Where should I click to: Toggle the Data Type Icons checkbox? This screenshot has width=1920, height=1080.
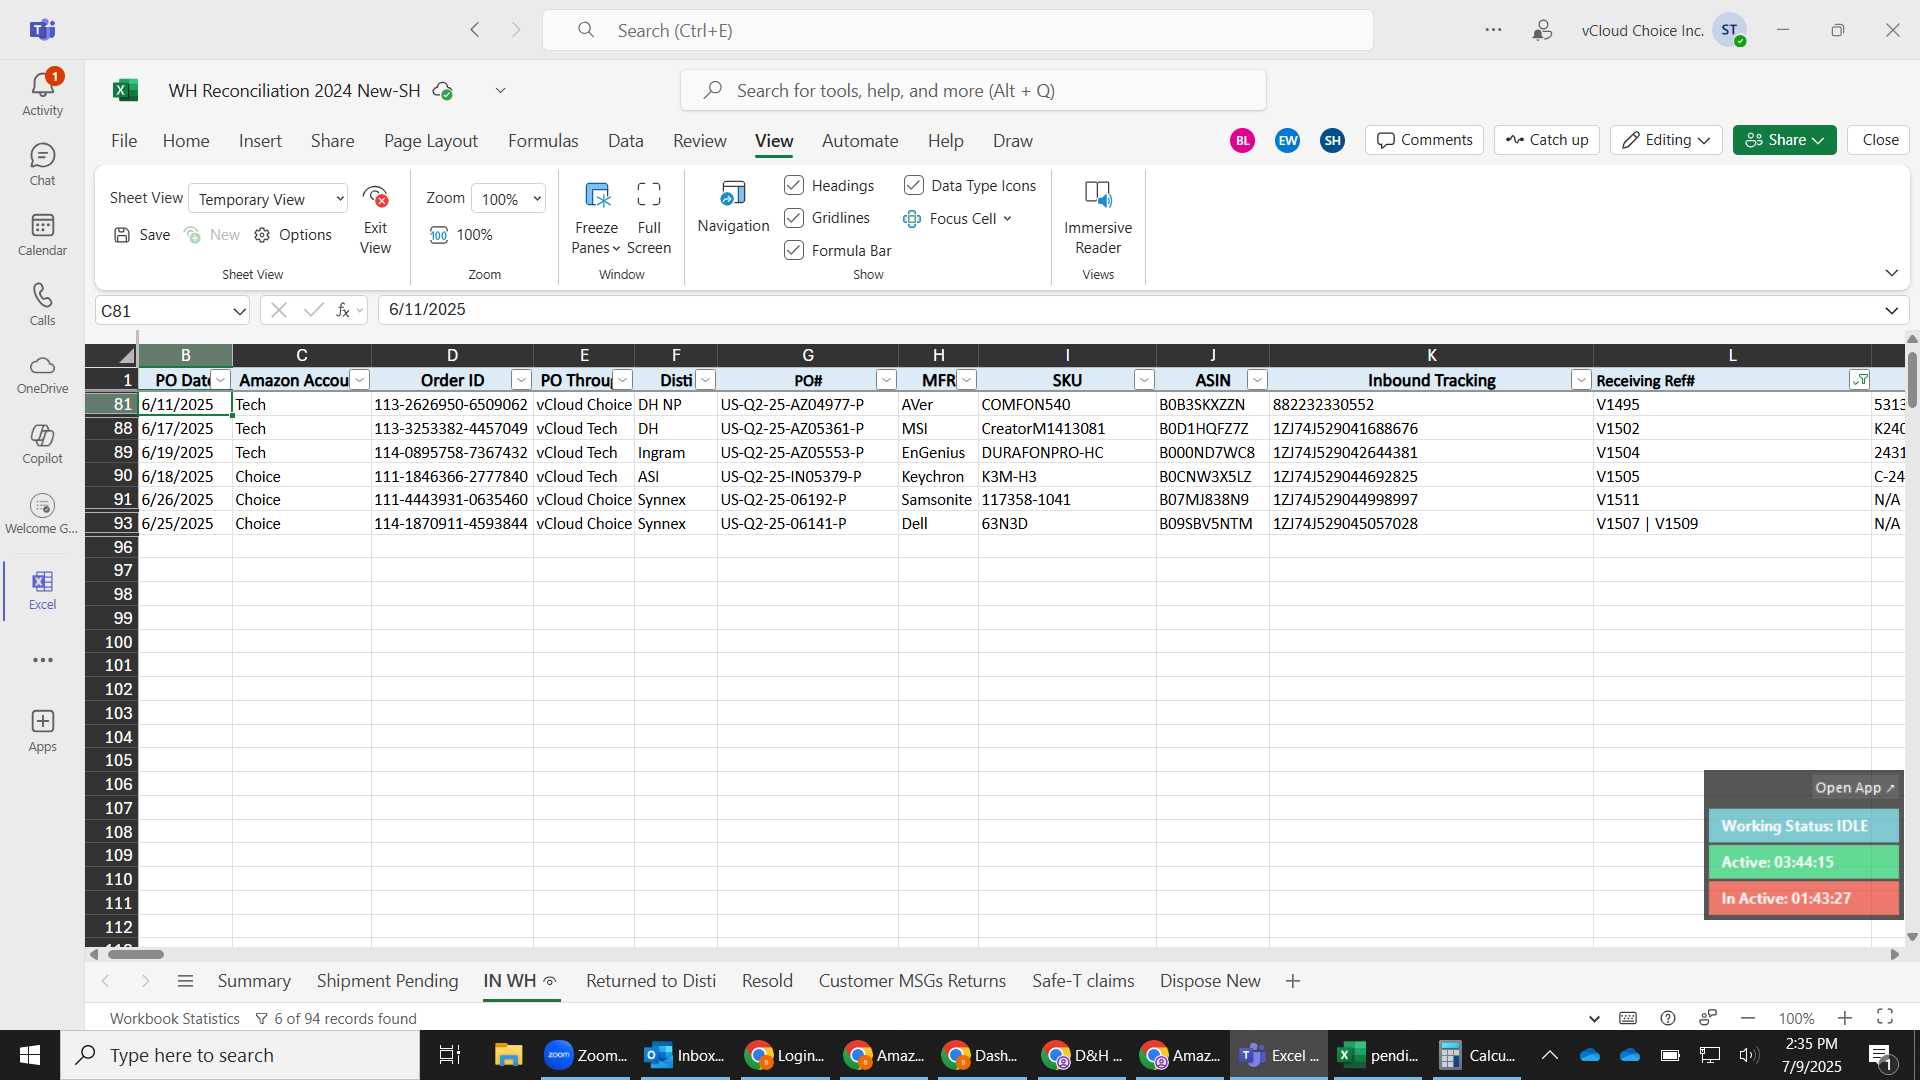pyautogui.click(x=914, y=185)
